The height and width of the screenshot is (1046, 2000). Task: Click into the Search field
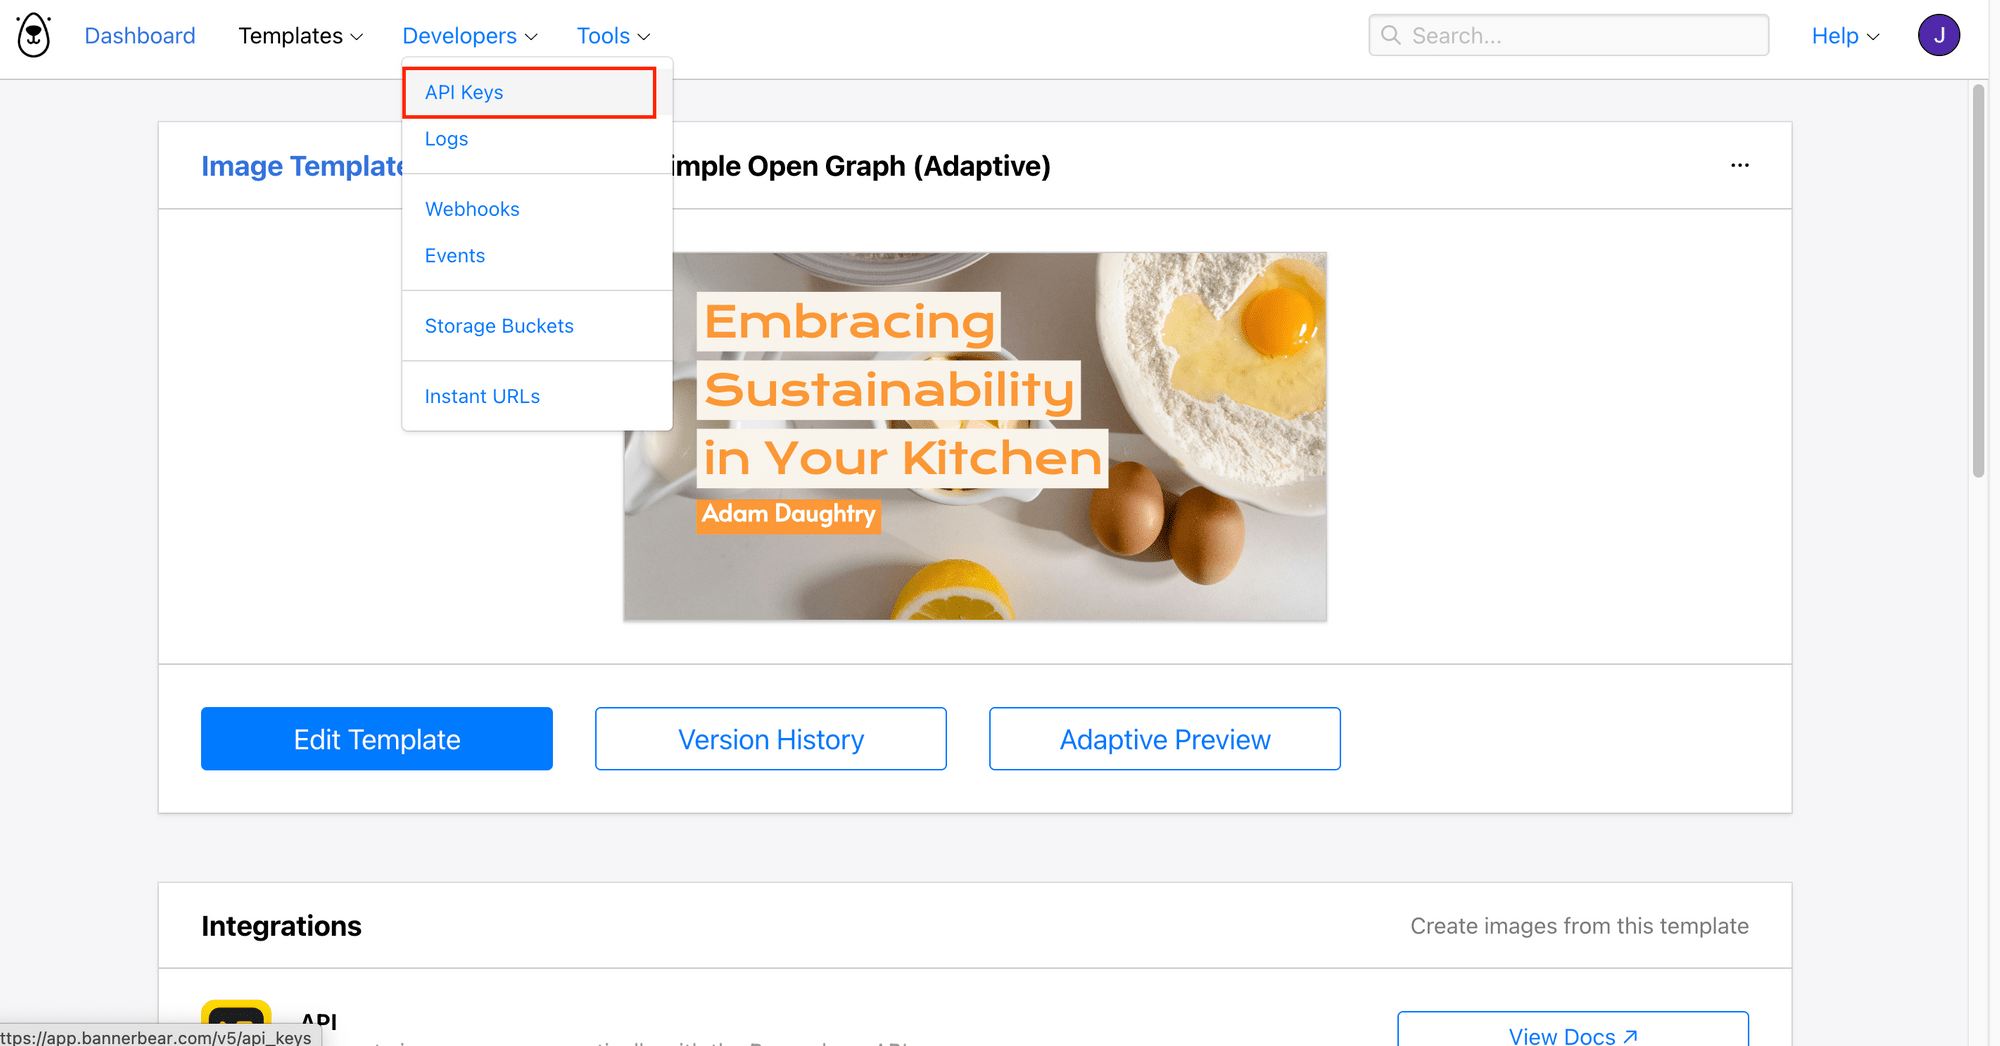point(1568,36)
